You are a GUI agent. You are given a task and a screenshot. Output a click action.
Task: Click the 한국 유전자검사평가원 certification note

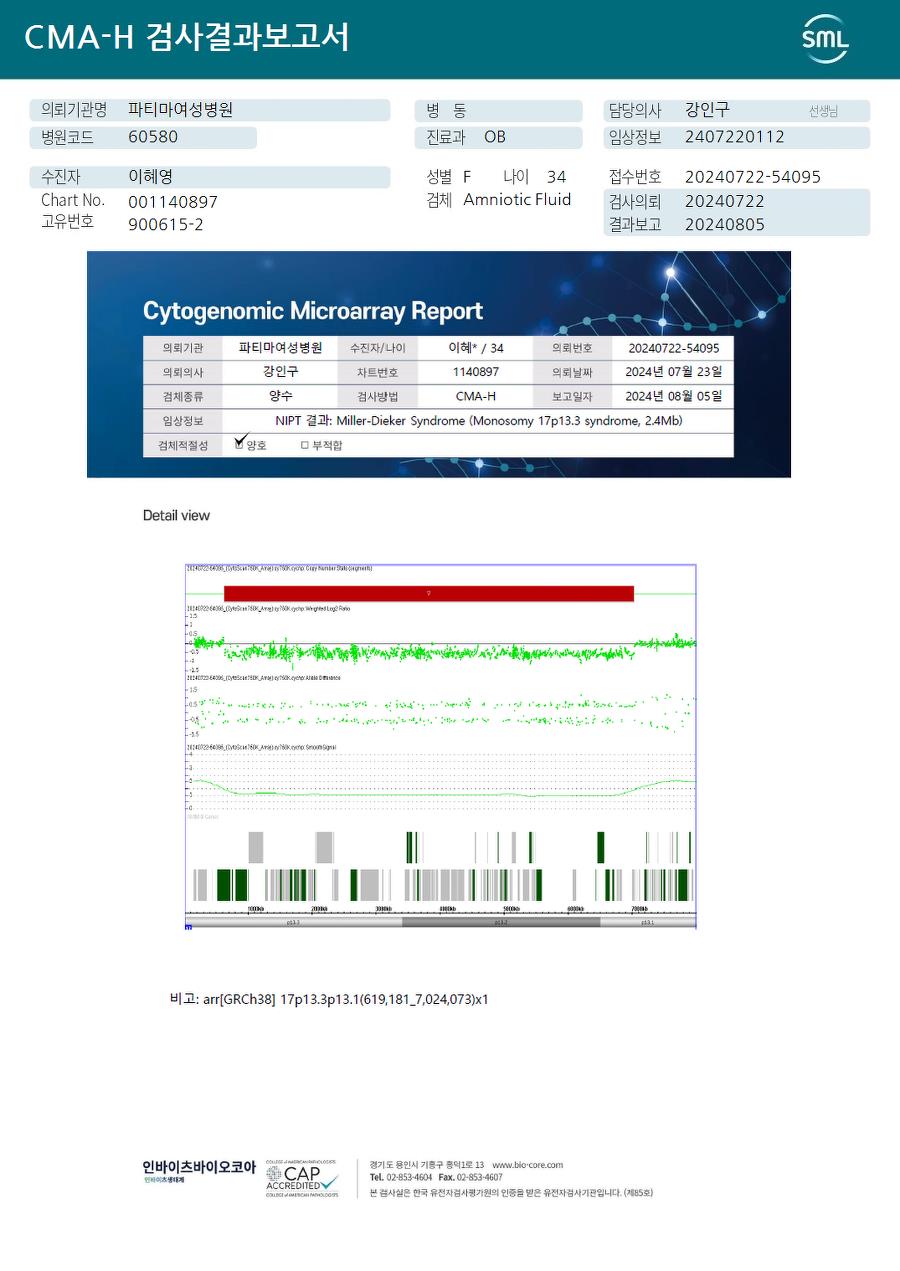pos(511,1192)
